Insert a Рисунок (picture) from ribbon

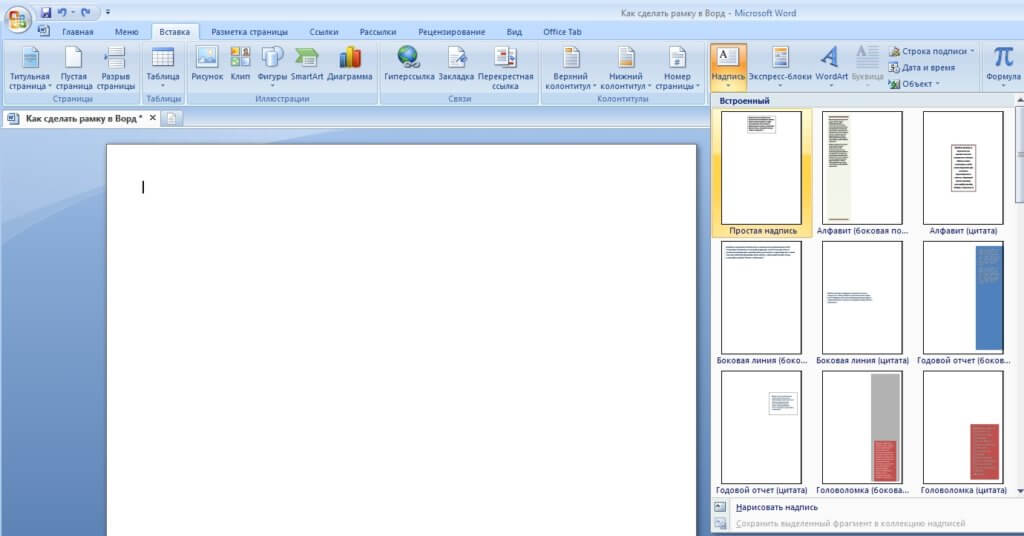[x=207, y=66]
